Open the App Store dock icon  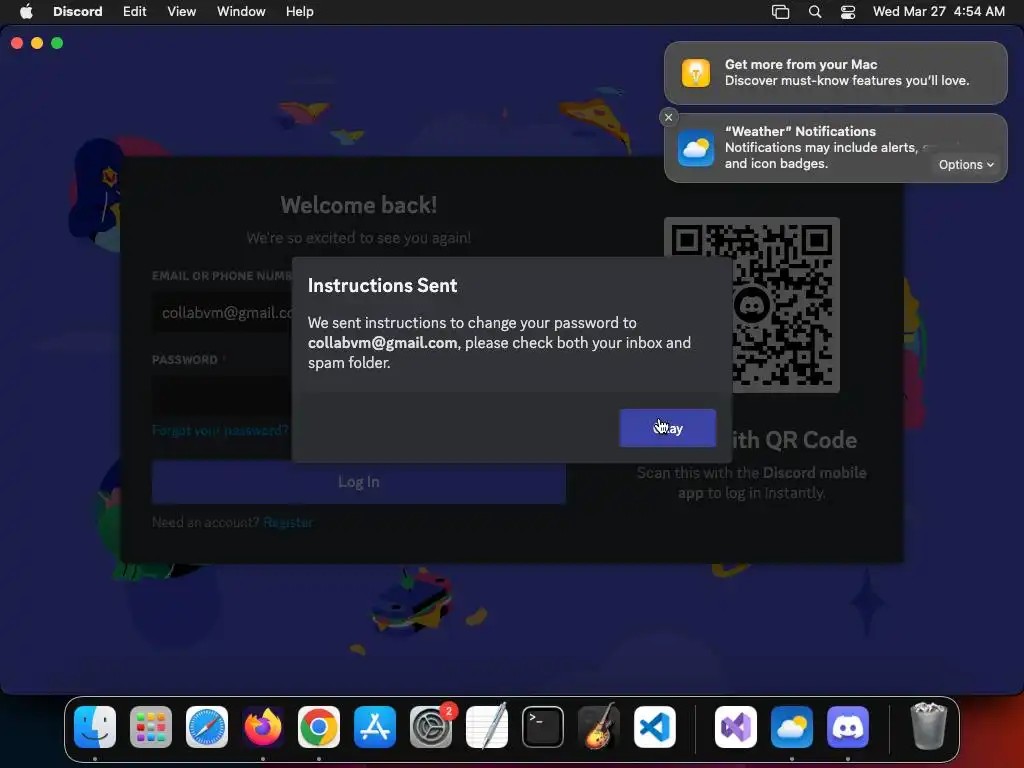coord(375,727)
